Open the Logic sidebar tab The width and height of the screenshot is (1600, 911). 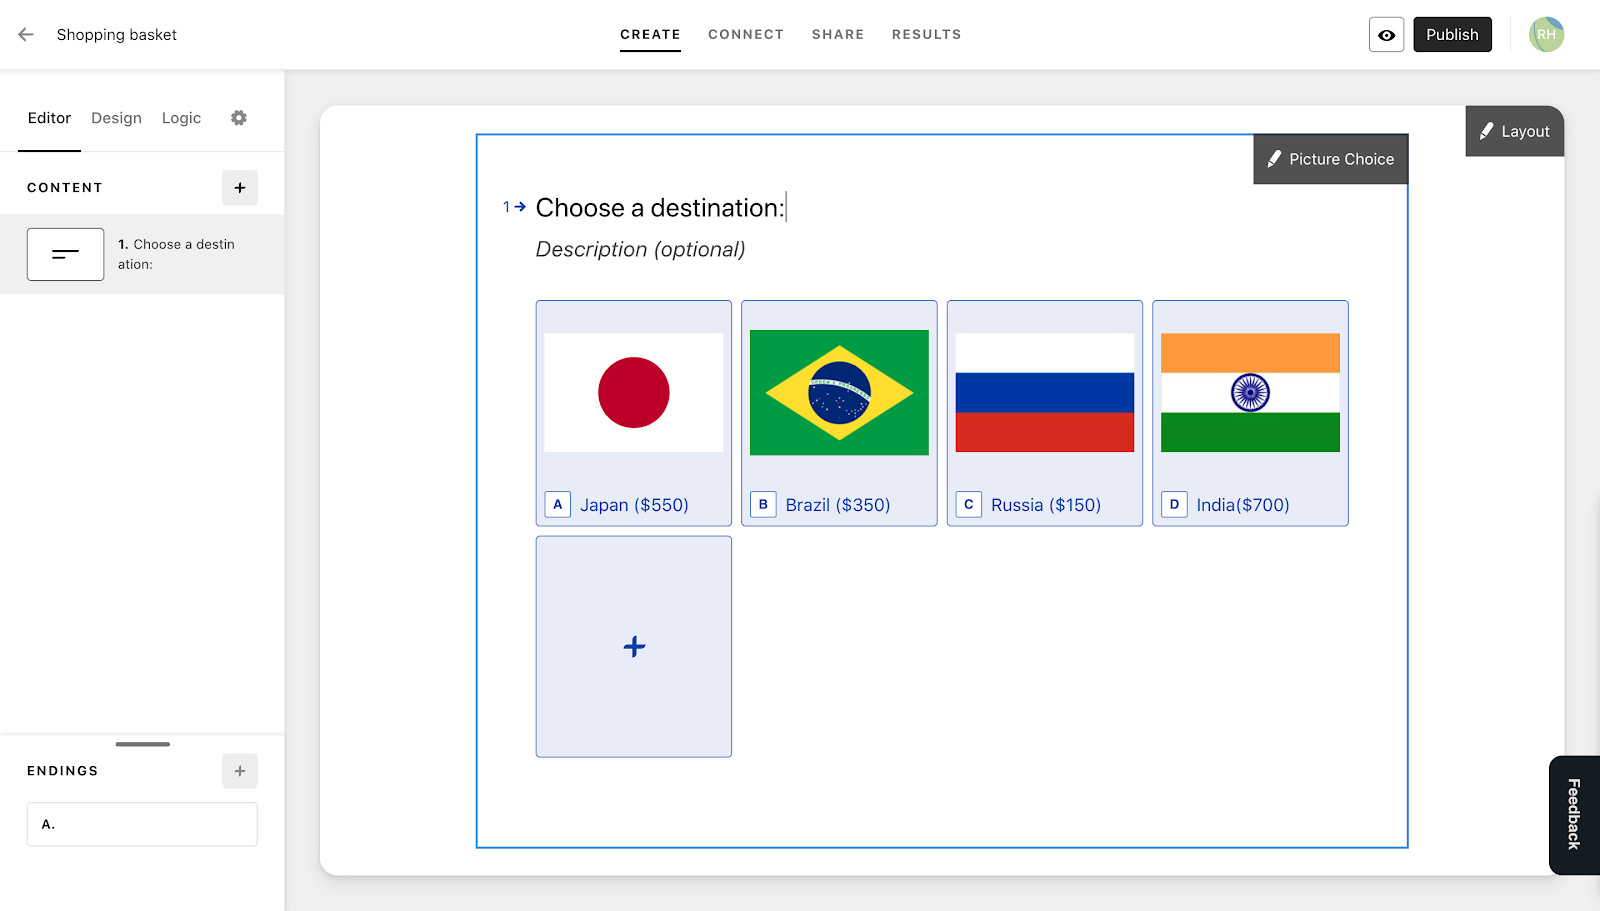click(181, 118)
